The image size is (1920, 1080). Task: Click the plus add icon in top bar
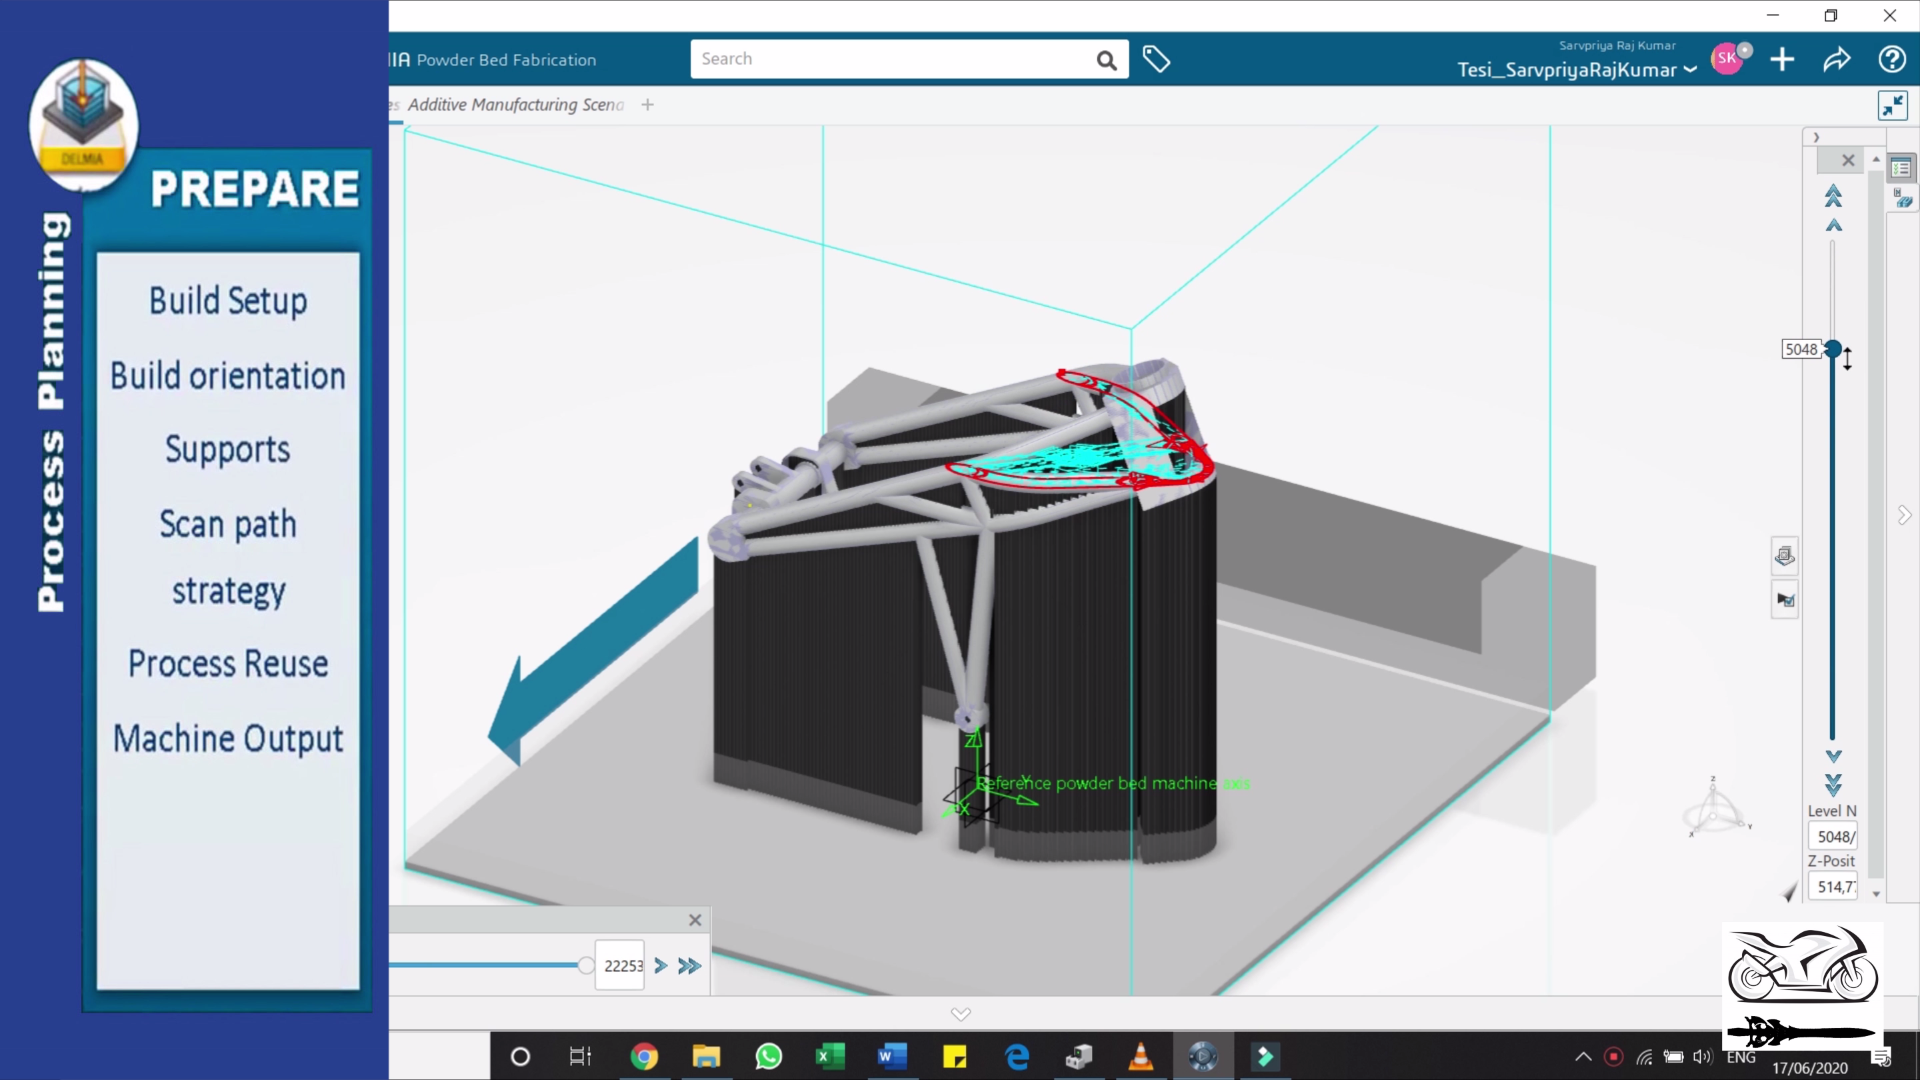pos(1782,60)
